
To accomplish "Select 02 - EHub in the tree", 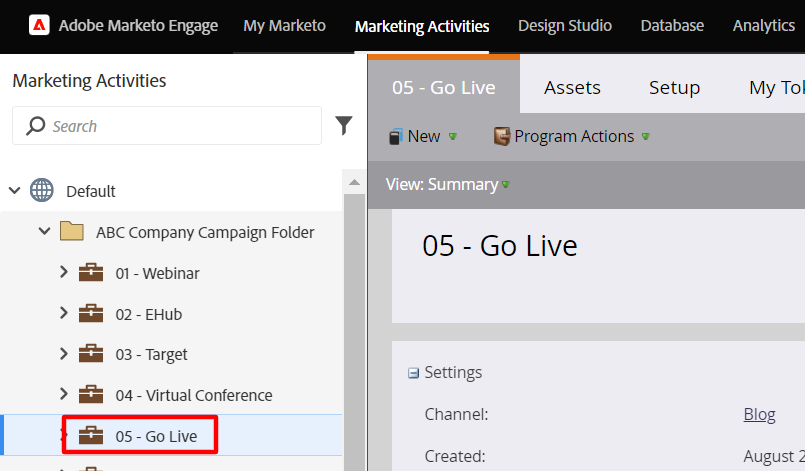I will (148, 314).
